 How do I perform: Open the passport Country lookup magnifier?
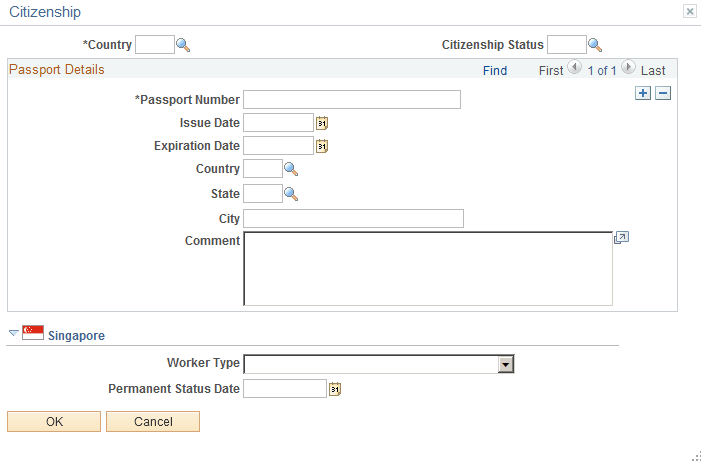[291, 169]
